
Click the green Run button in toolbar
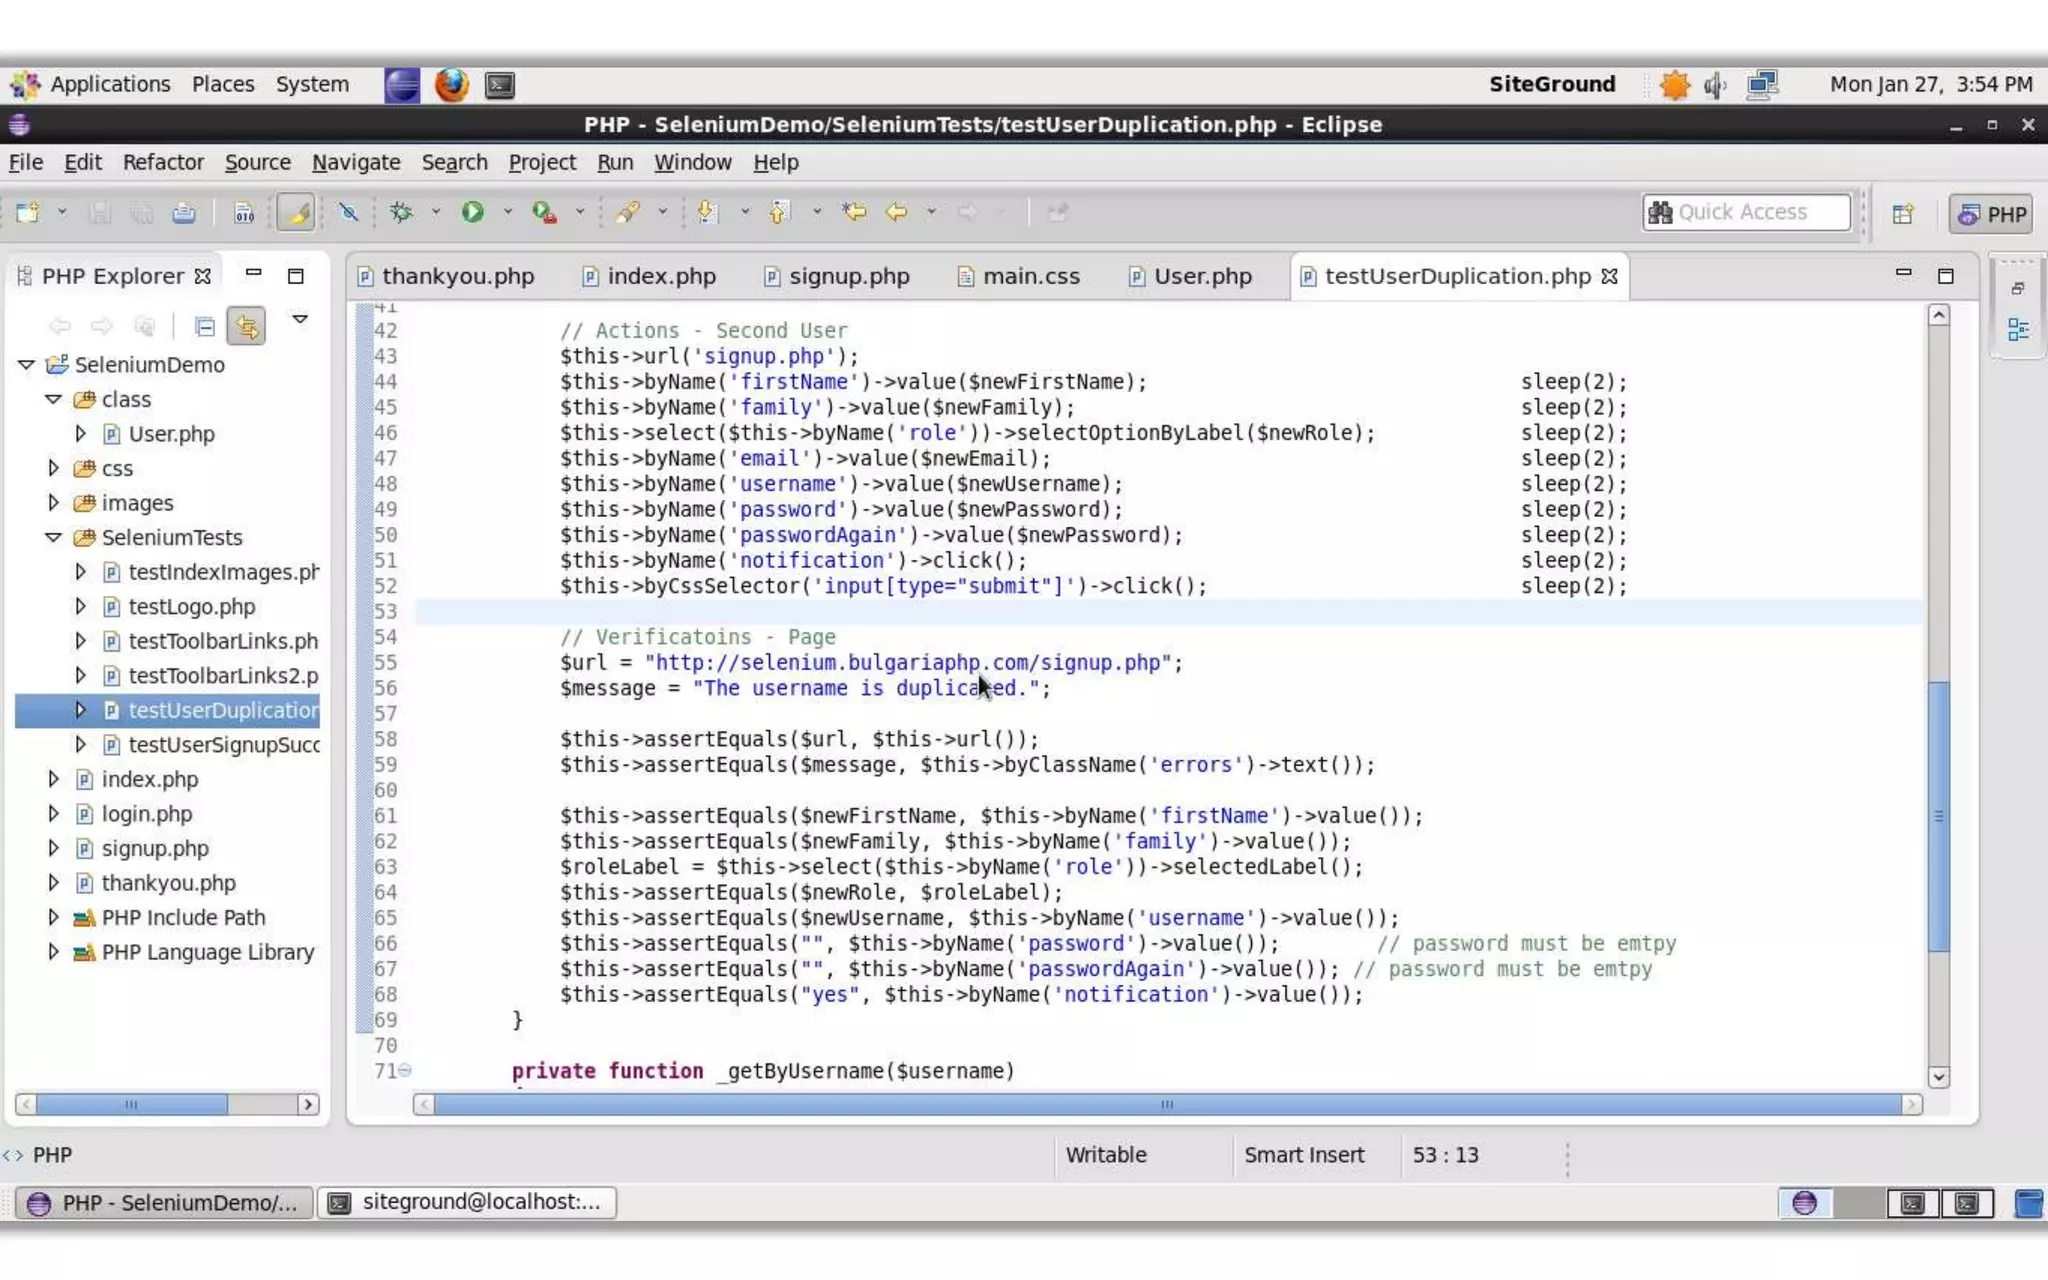click(x=472, y=212)
